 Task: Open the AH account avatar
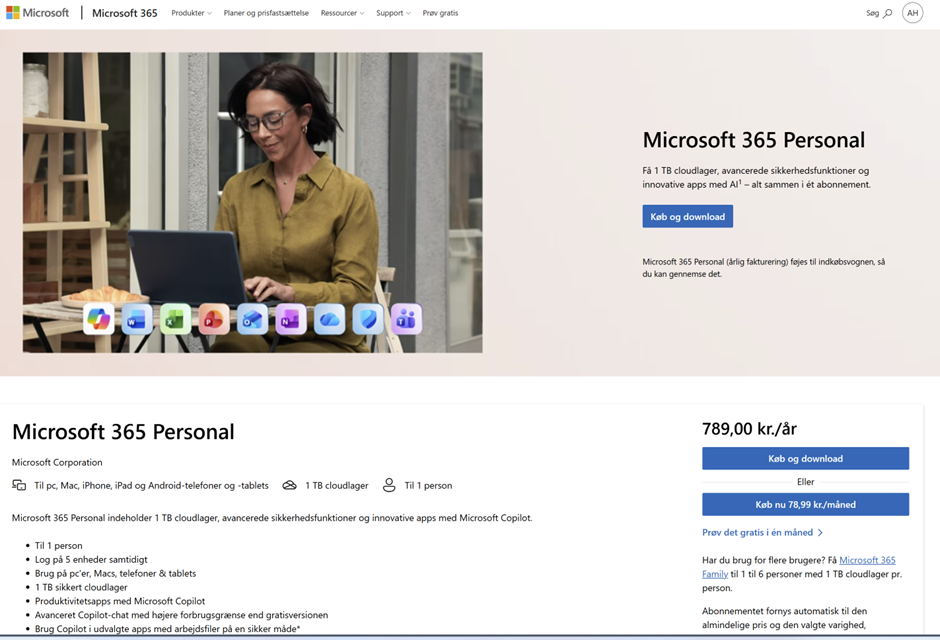[x=912, y=13]
